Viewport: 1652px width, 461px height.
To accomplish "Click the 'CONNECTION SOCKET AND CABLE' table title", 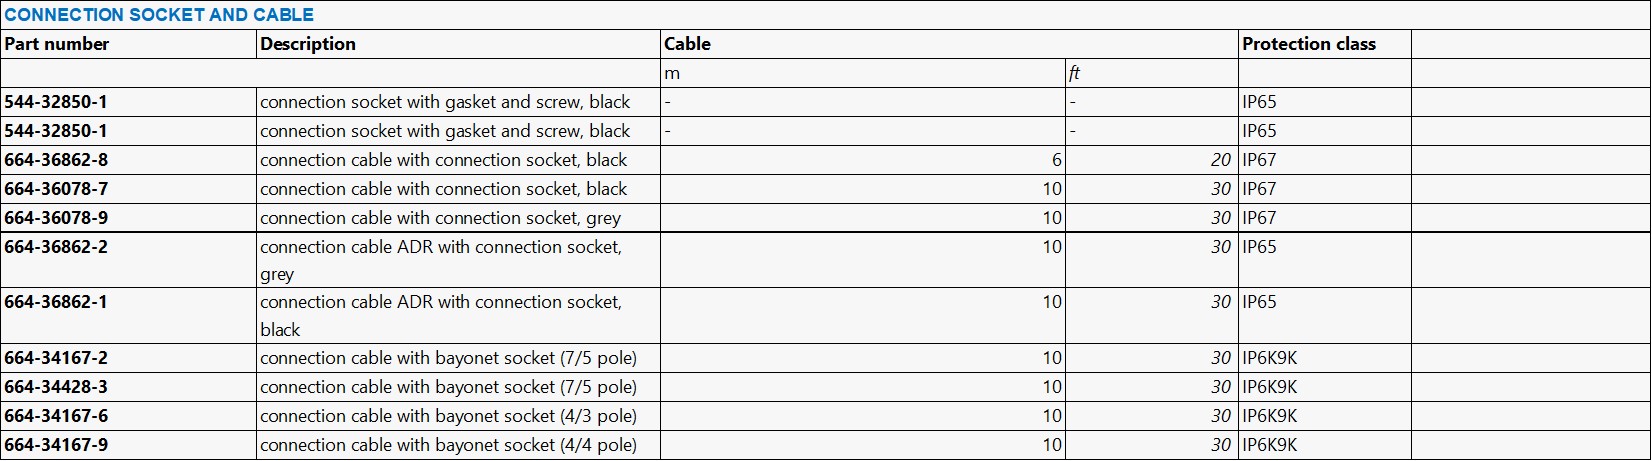I will tap(159, 15).
